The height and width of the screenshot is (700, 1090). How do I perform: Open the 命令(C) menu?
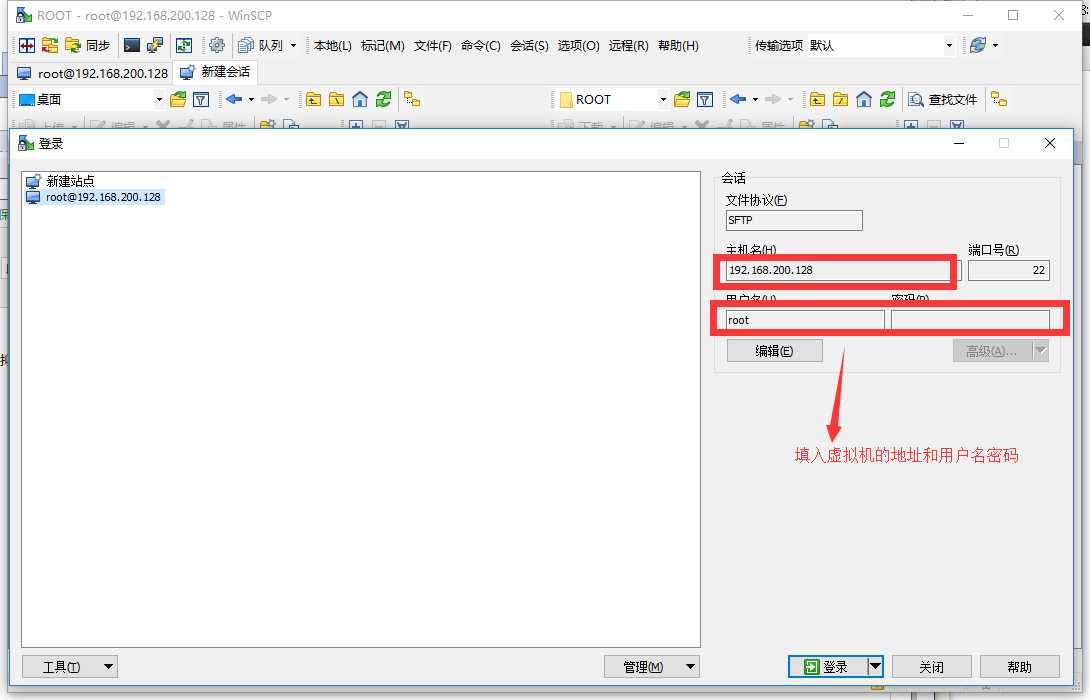(480, 45)
